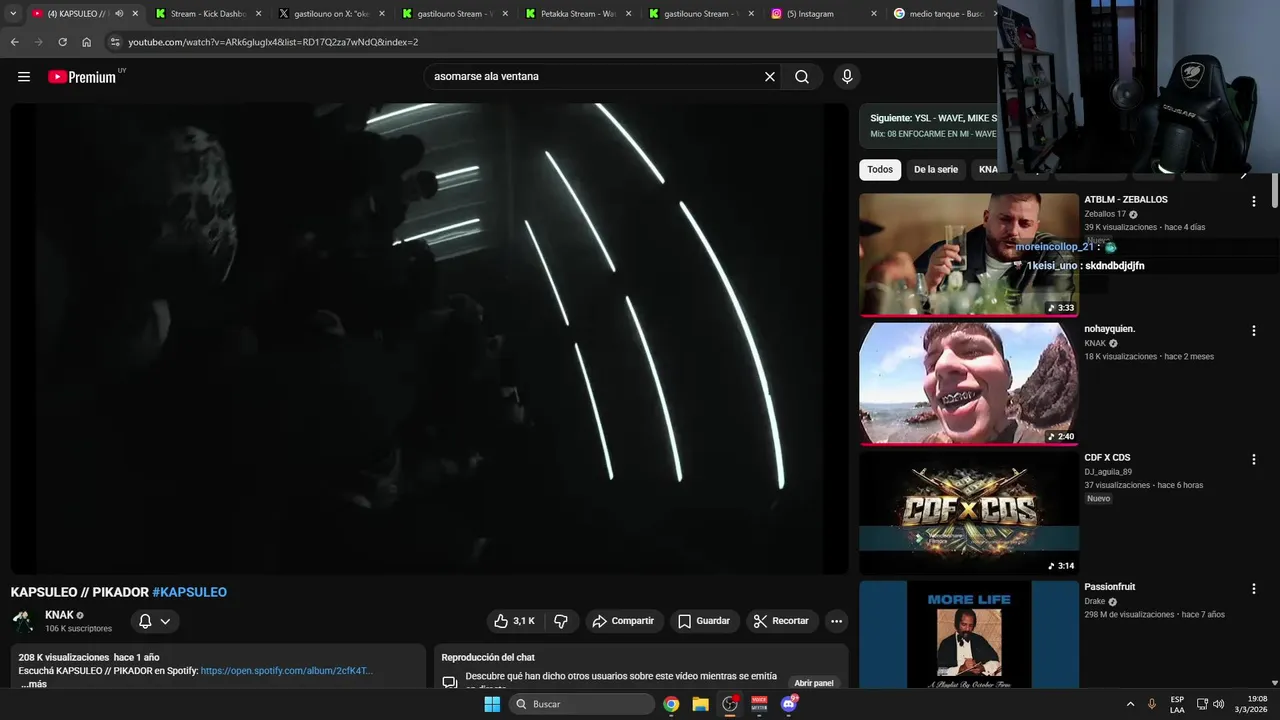
Task: Close the Petakka Stream tab
Action: coord(627,14)
